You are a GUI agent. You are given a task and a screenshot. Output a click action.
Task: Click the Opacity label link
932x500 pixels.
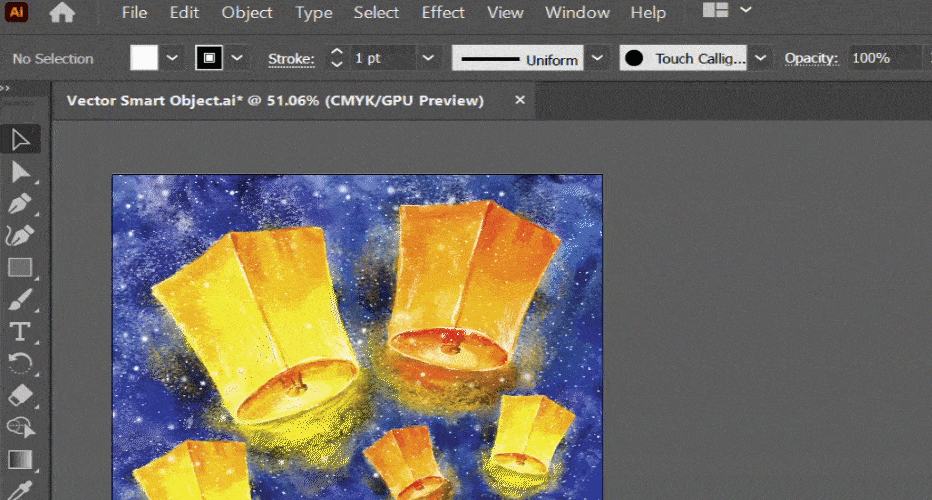click(x=810, y=58)
